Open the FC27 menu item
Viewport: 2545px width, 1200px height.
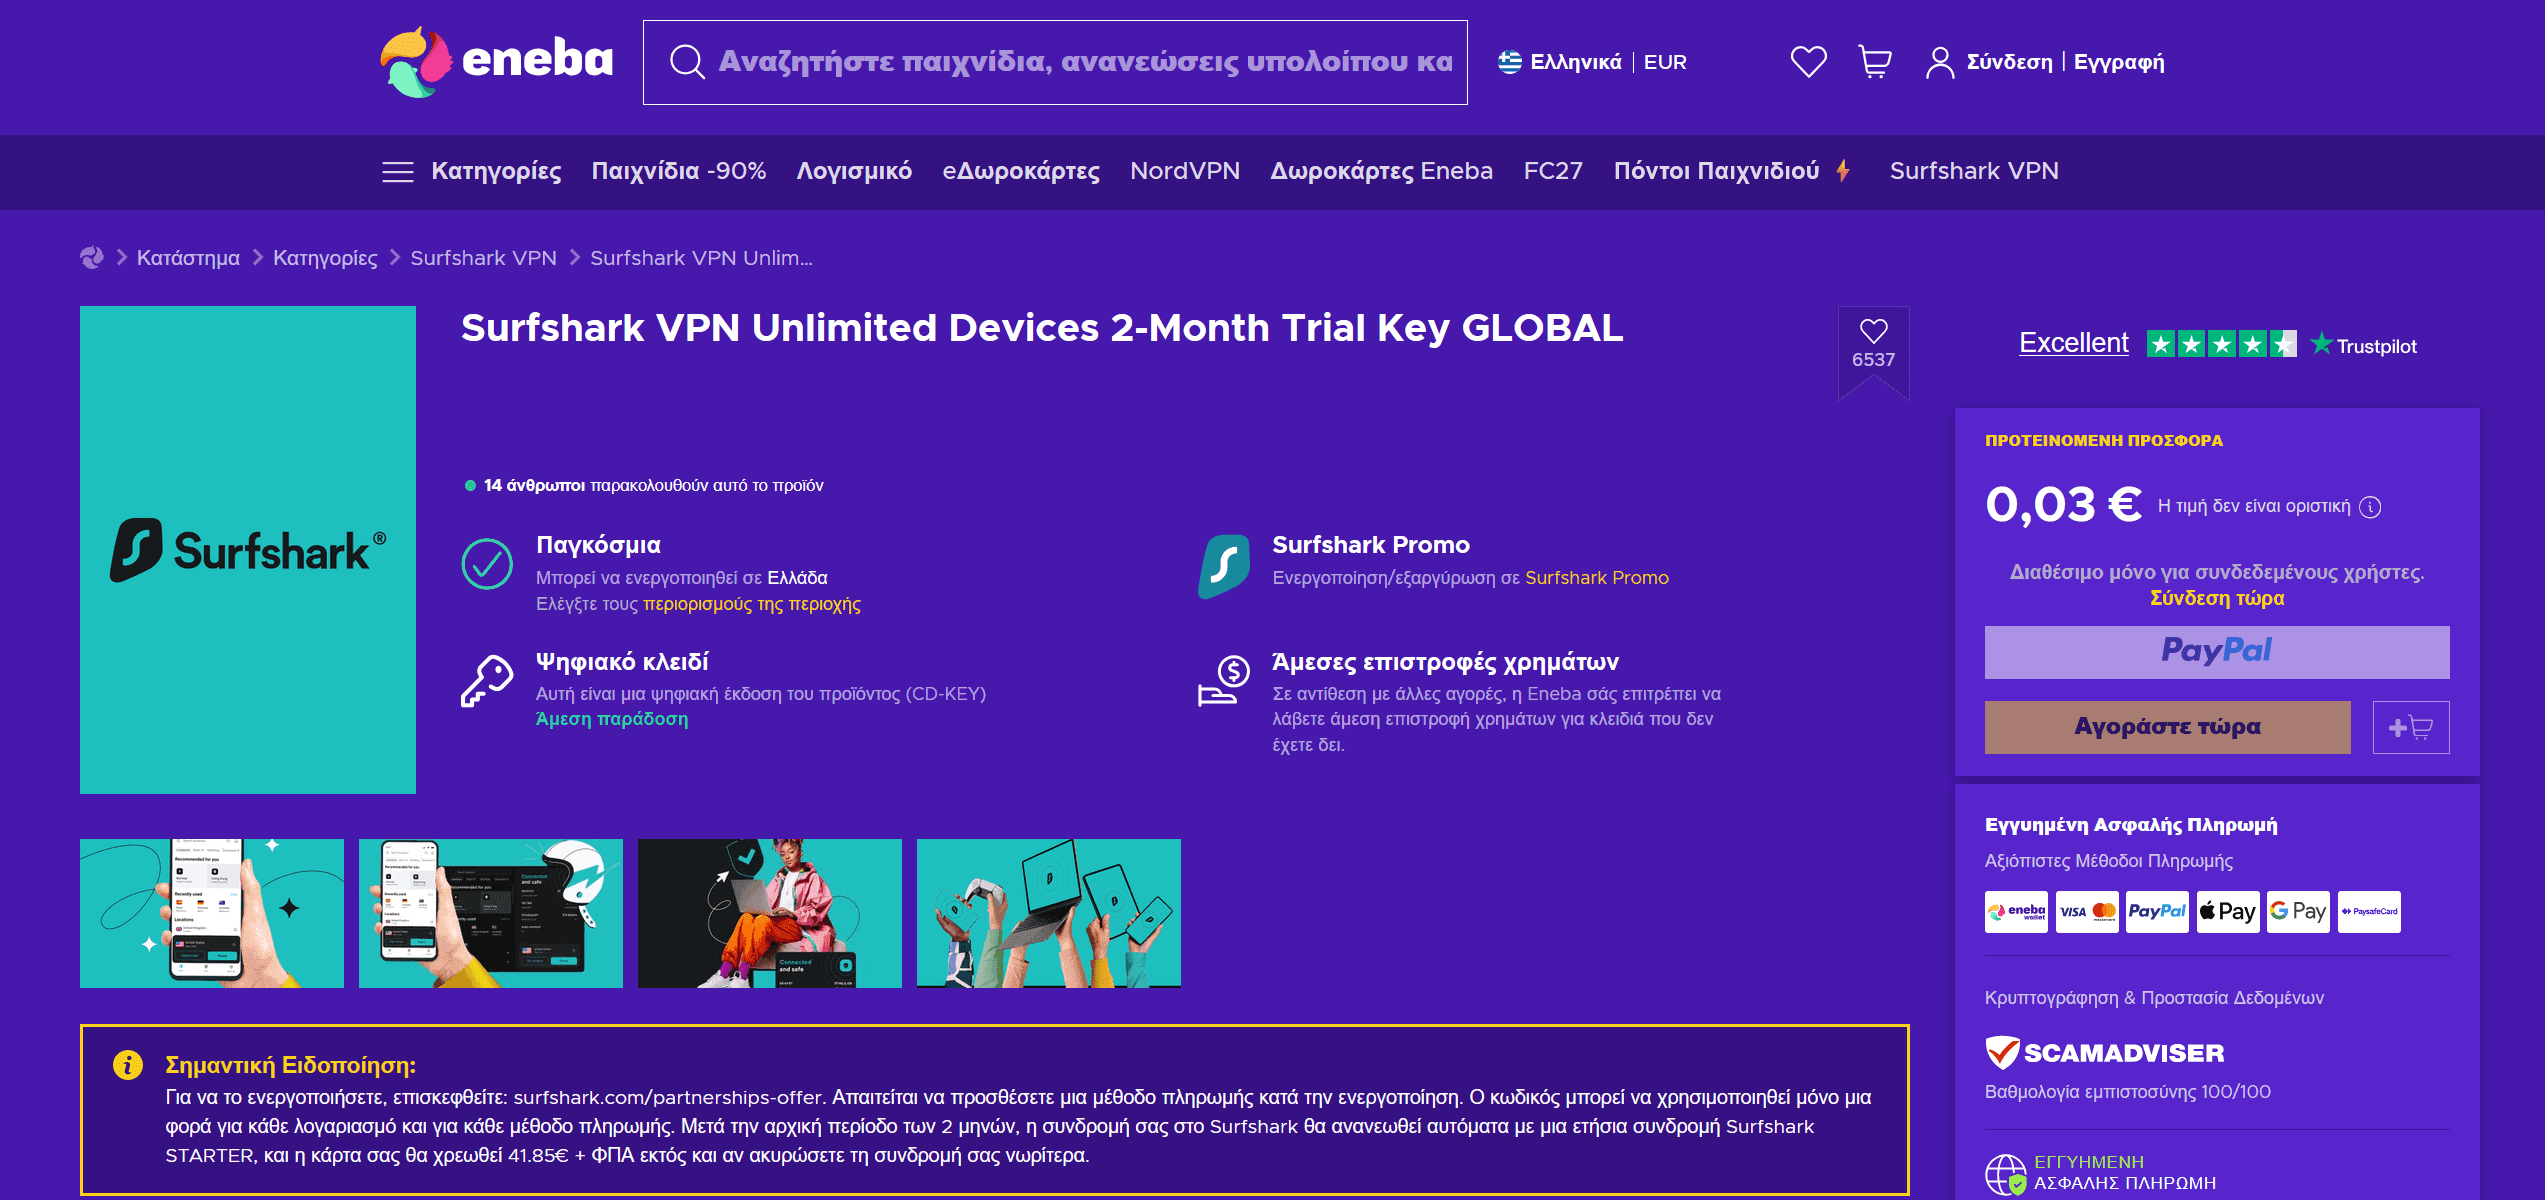[x=1553, y=171]
